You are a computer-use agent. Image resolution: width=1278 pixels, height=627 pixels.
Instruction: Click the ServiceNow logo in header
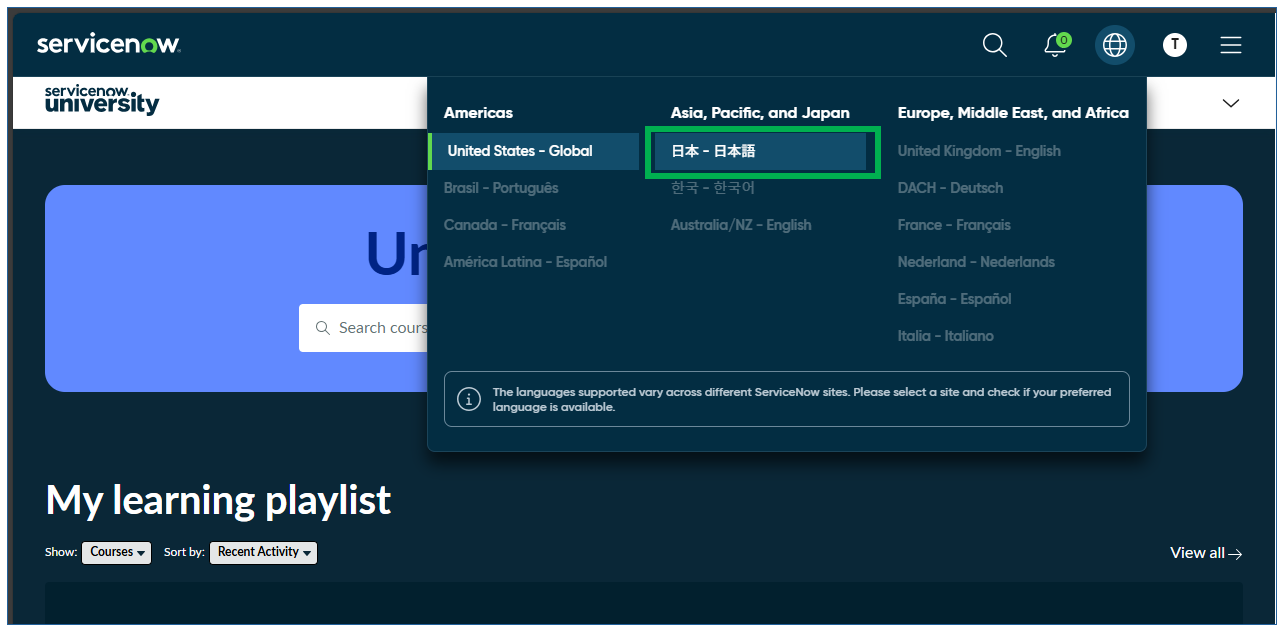click(x=108, y=44)
